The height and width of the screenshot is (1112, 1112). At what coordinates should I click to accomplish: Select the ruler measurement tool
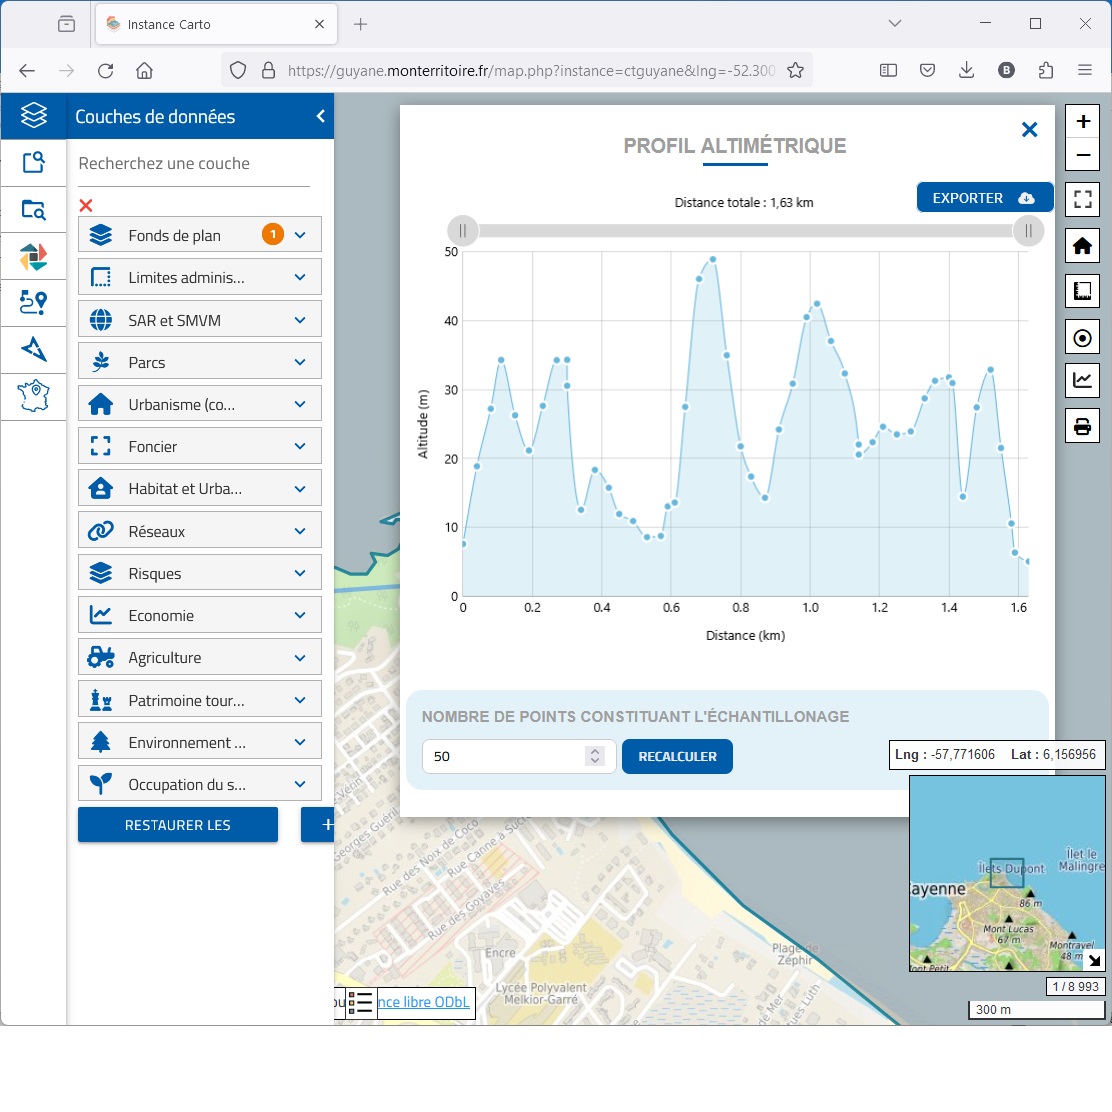point(1082,291)
